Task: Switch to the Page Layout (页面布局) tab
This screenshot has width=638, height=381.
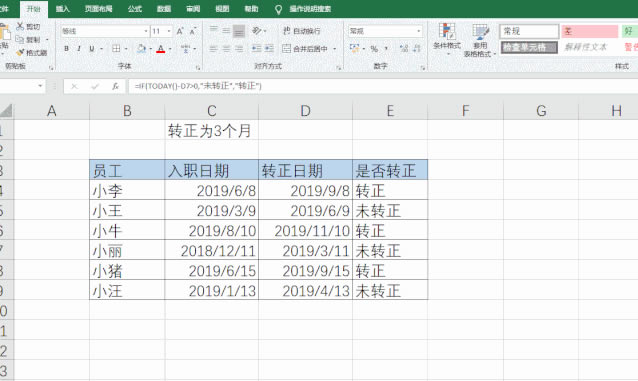Action: [x=98, y=9]
